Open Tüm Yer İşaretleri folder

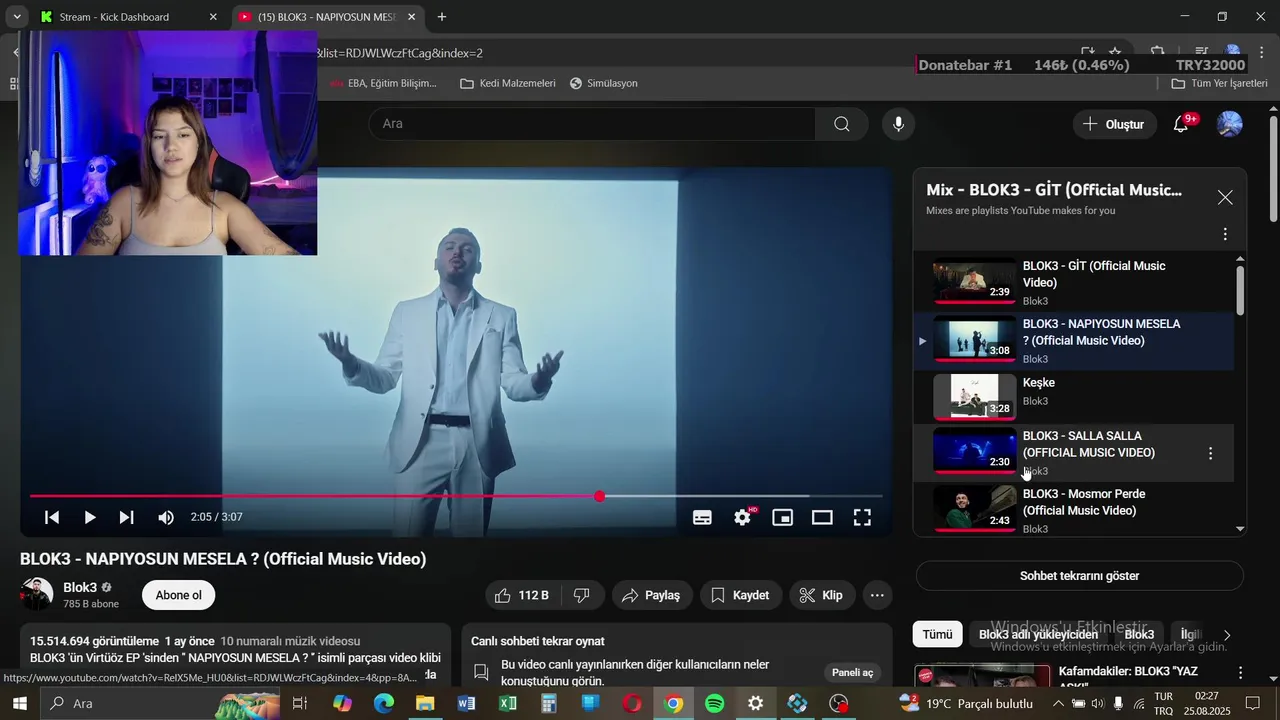click(x=1219, y=83)
